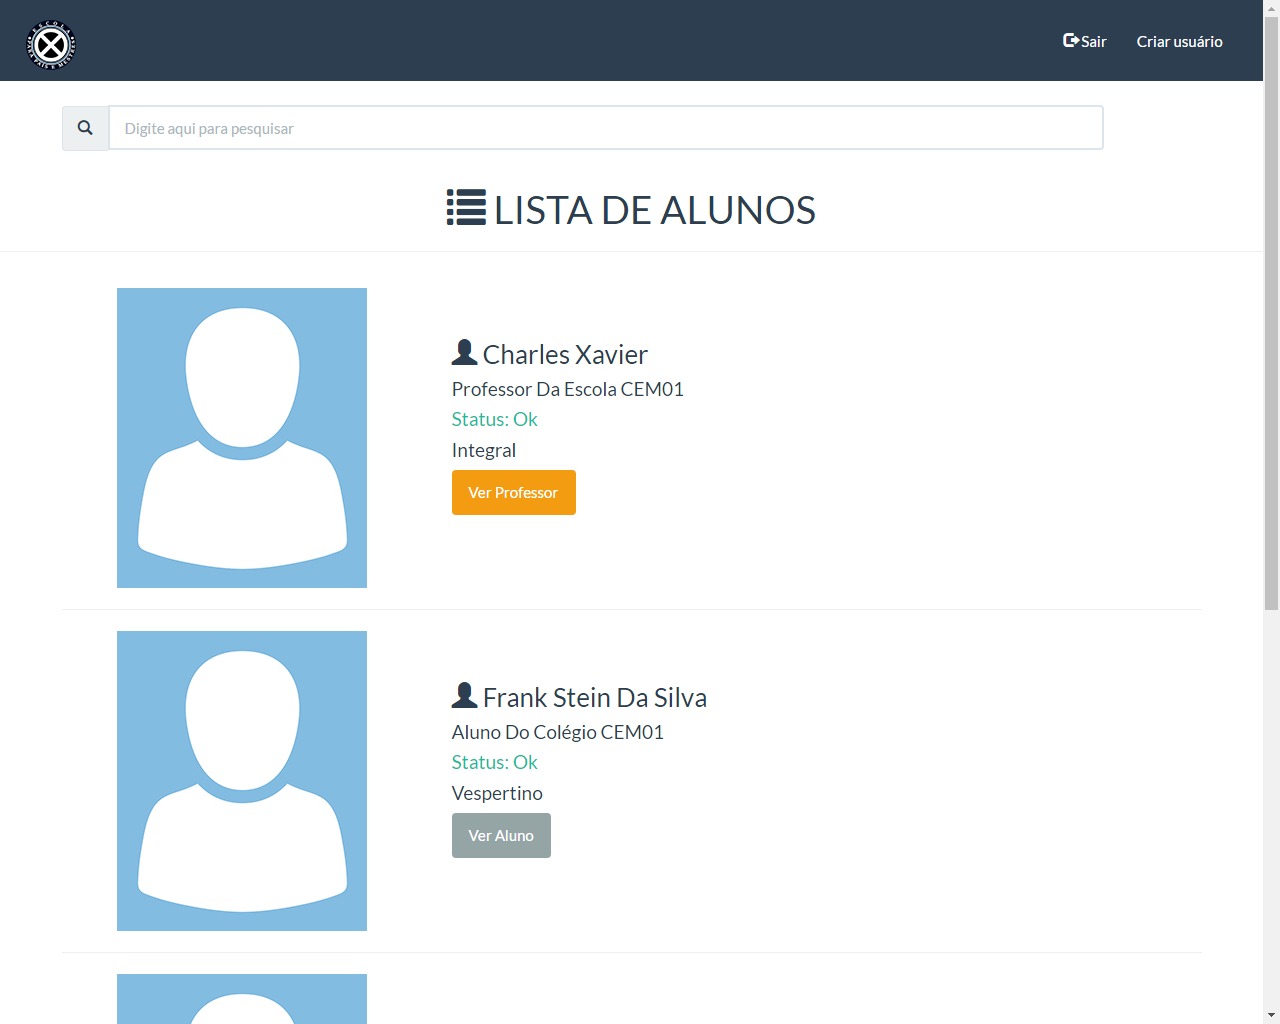Click the page's vertical scrollbar thumb

[1271, 312]
